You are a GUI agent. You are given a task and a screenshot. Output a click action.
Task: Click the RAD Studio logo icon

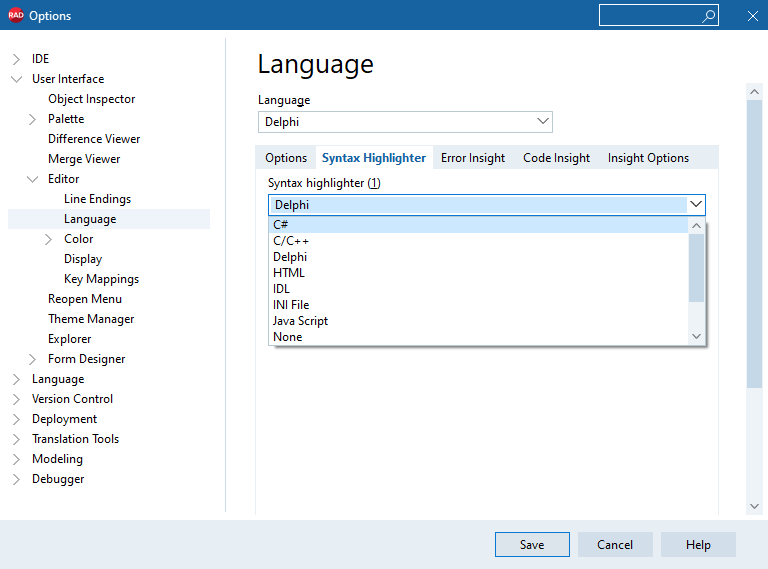(x=16, y=15)
